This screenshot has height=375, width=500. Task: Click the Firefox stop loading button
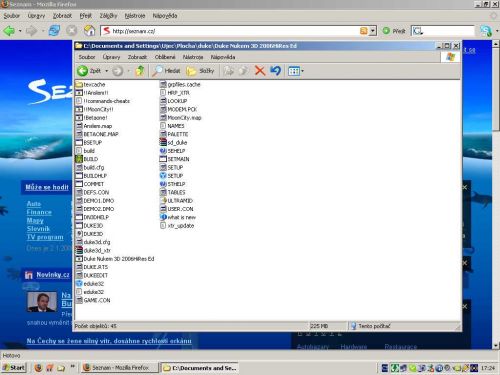72,31
